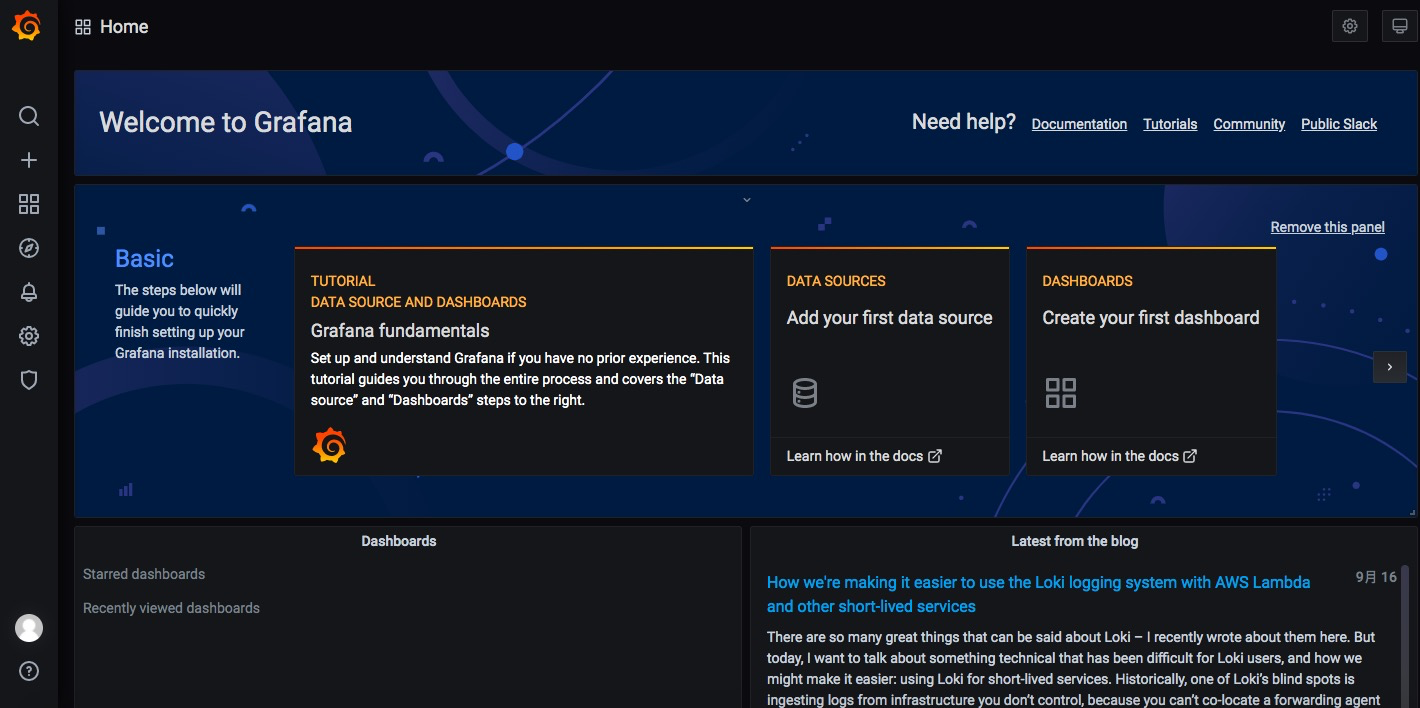
Task: Click the Basic heading text
Action: 144,258
